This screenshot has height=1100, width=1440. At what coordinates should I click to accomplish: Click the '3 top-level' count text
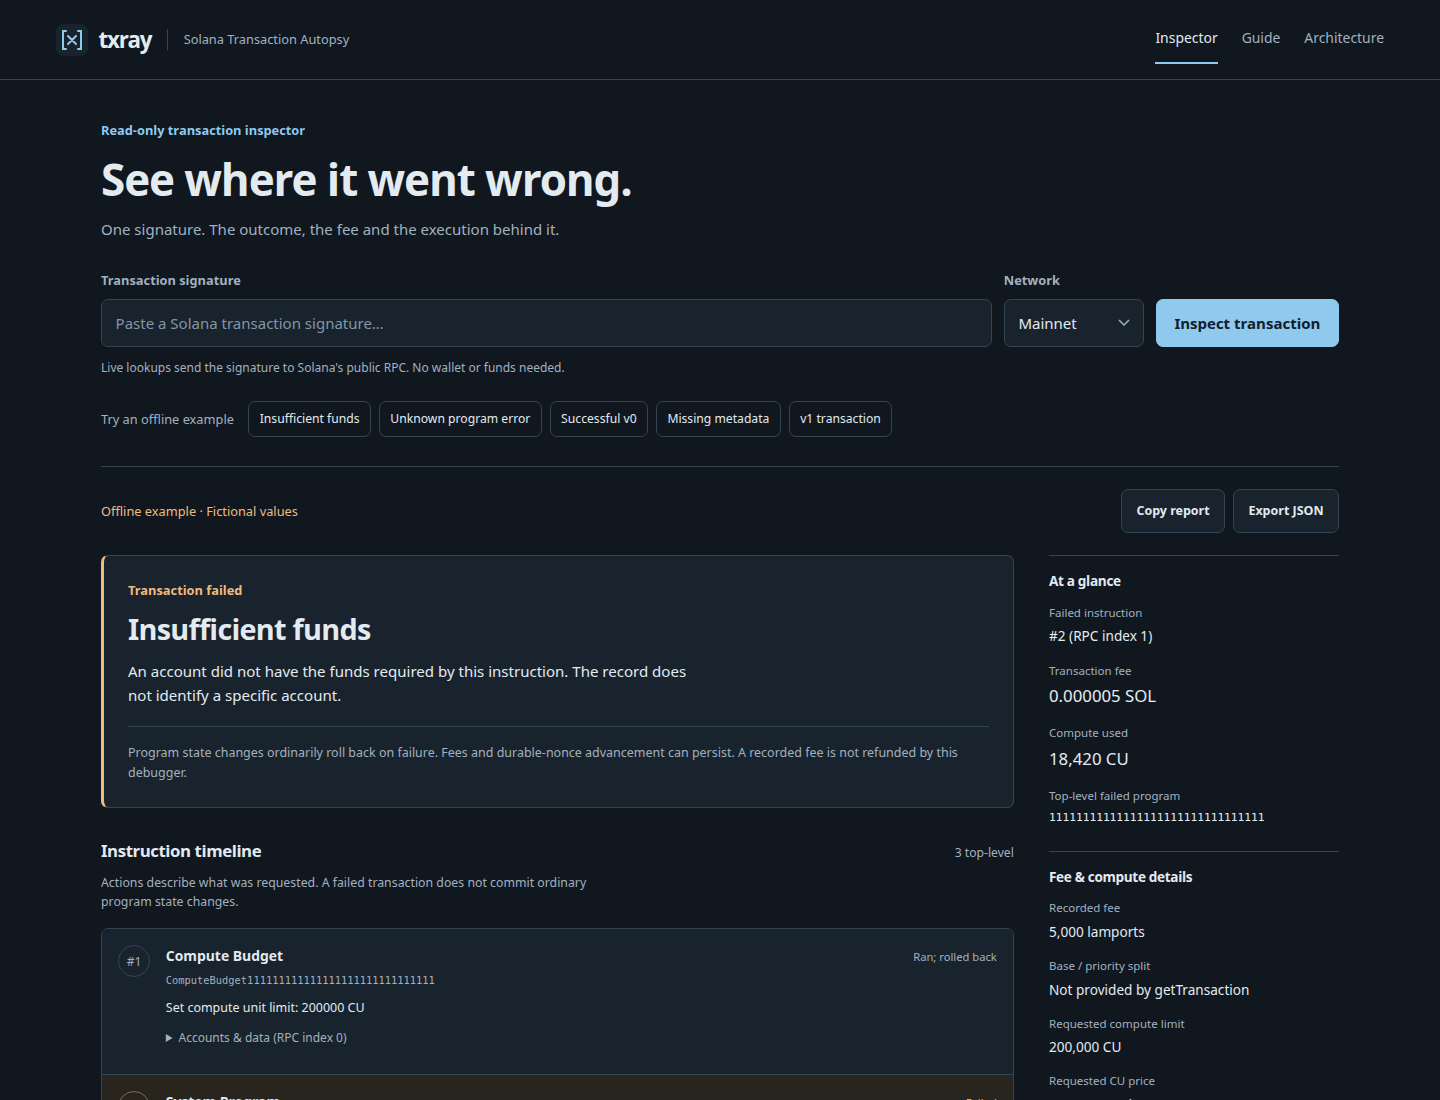(x=984, y=853)
